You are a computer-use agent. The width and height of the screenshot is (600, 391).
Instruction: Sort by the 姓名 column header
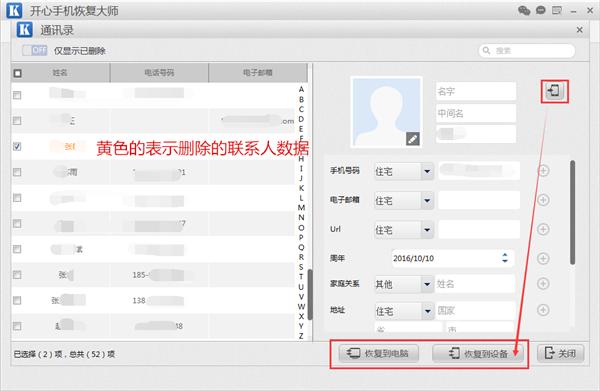point(60,73)
